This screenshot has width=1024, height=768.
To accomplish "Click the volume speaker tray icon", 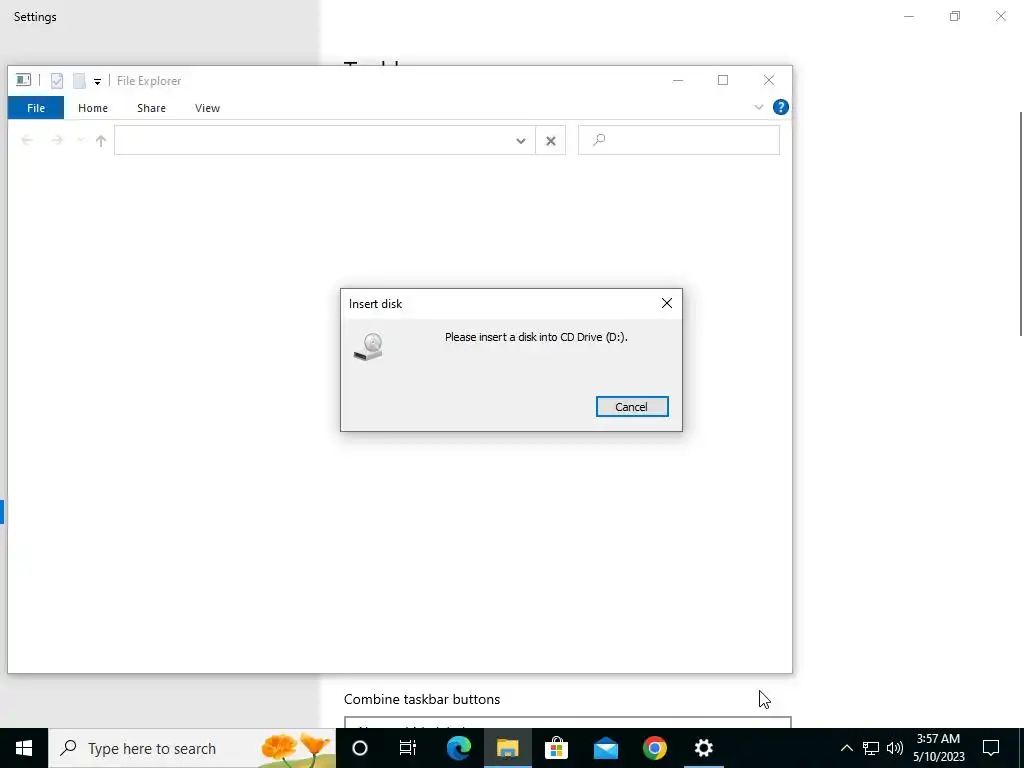I will pyautogui.click(x=895, y=748).
